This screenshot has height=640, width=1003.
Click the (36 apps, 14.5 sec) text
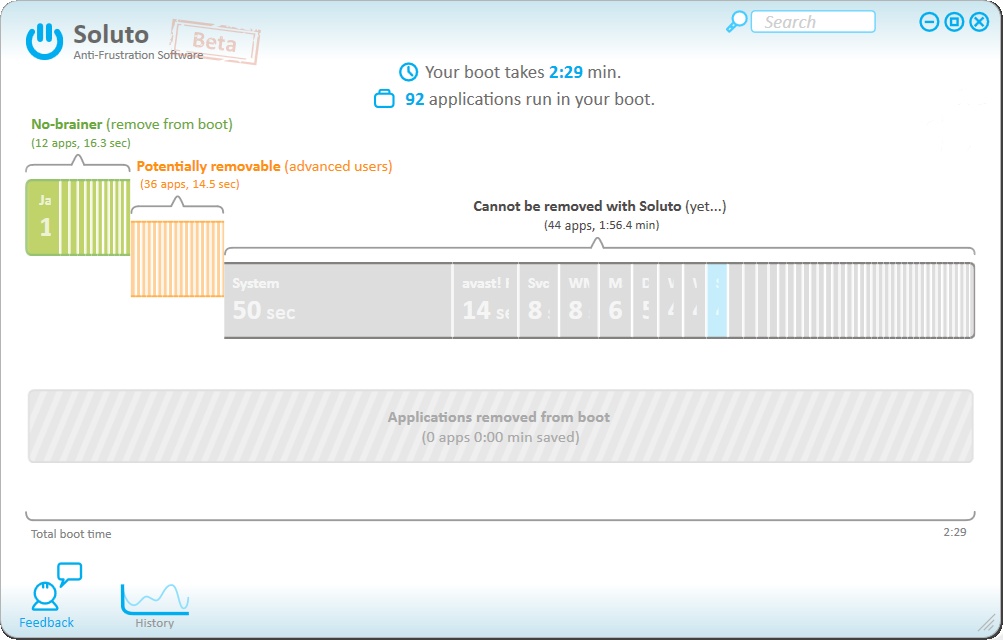click(x=190, y=184)
